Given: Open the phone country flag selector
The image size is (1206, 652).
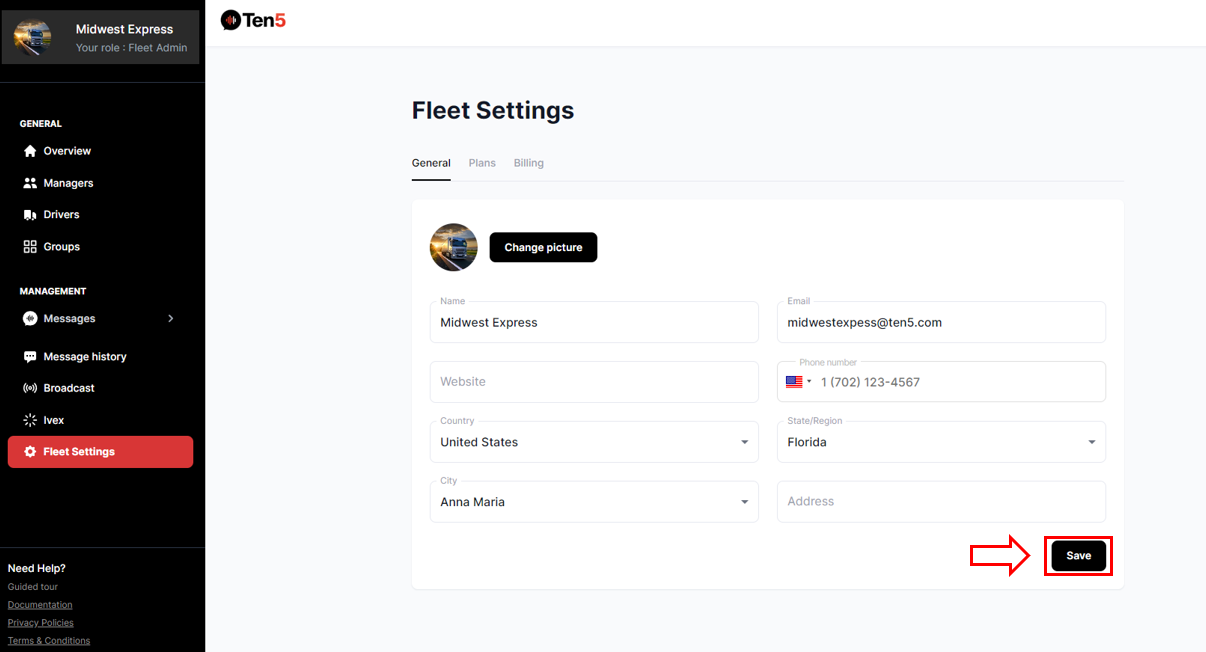Looking at the screenshot, I should point(798,382).
